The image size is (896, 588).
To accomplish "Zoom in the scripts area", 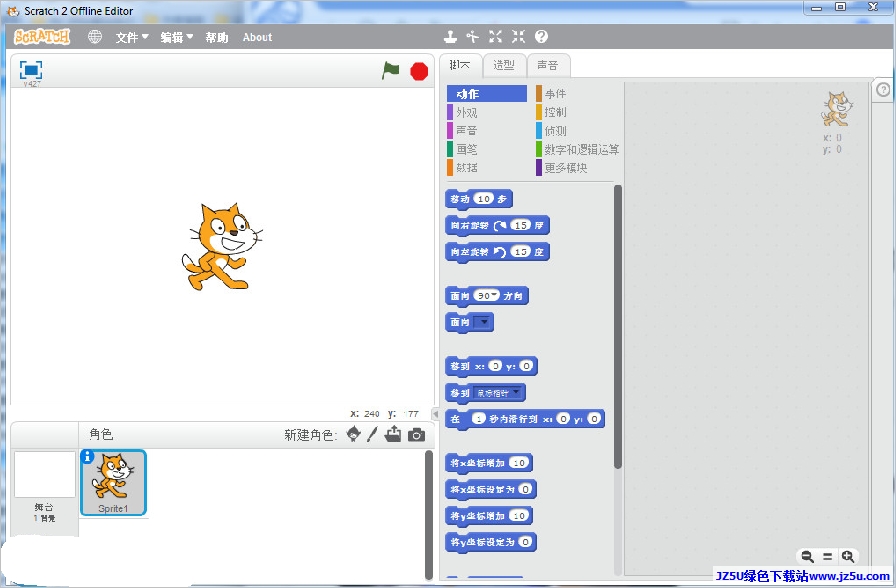I will click(848, 557).
